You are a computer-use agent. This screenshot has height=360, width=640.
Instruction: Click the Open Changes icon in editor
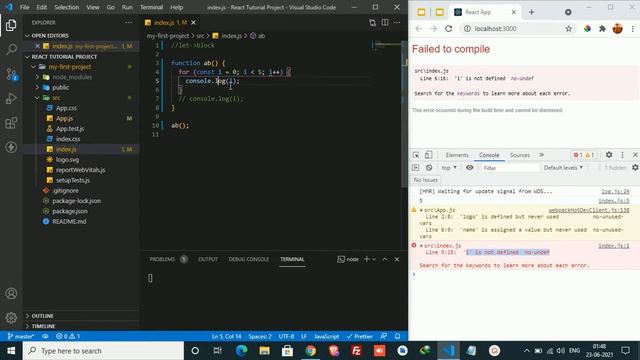point(372,22)
